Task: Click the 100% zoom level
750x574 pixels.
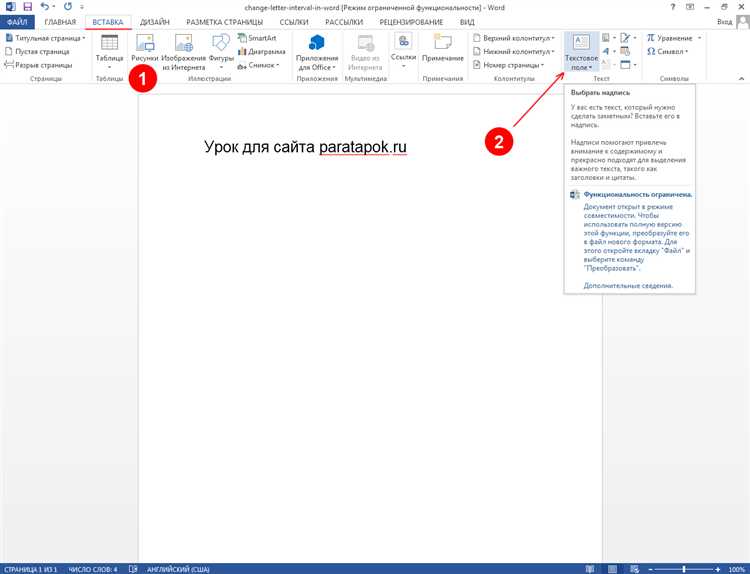Action: [x=737, y=569]
